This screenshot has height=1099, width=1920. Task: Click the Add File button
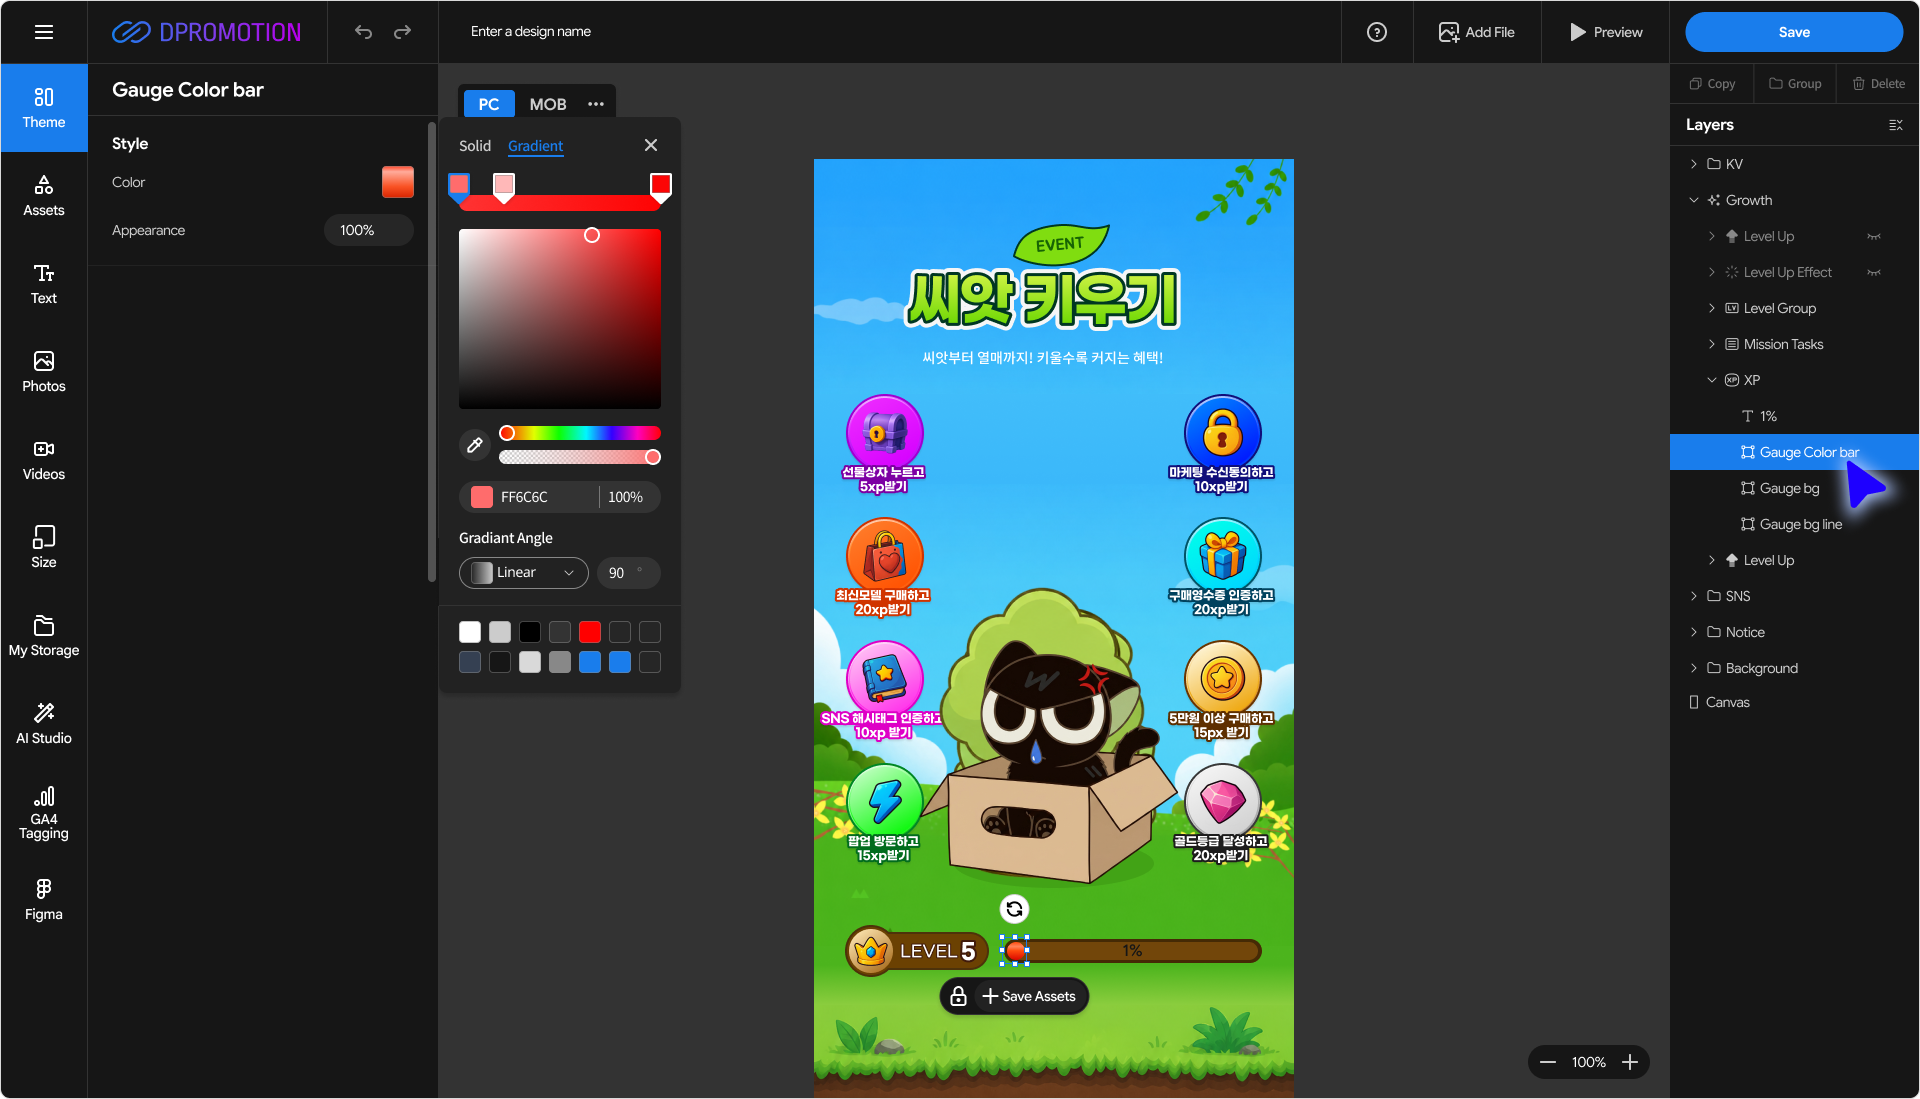pos(1476,32)
